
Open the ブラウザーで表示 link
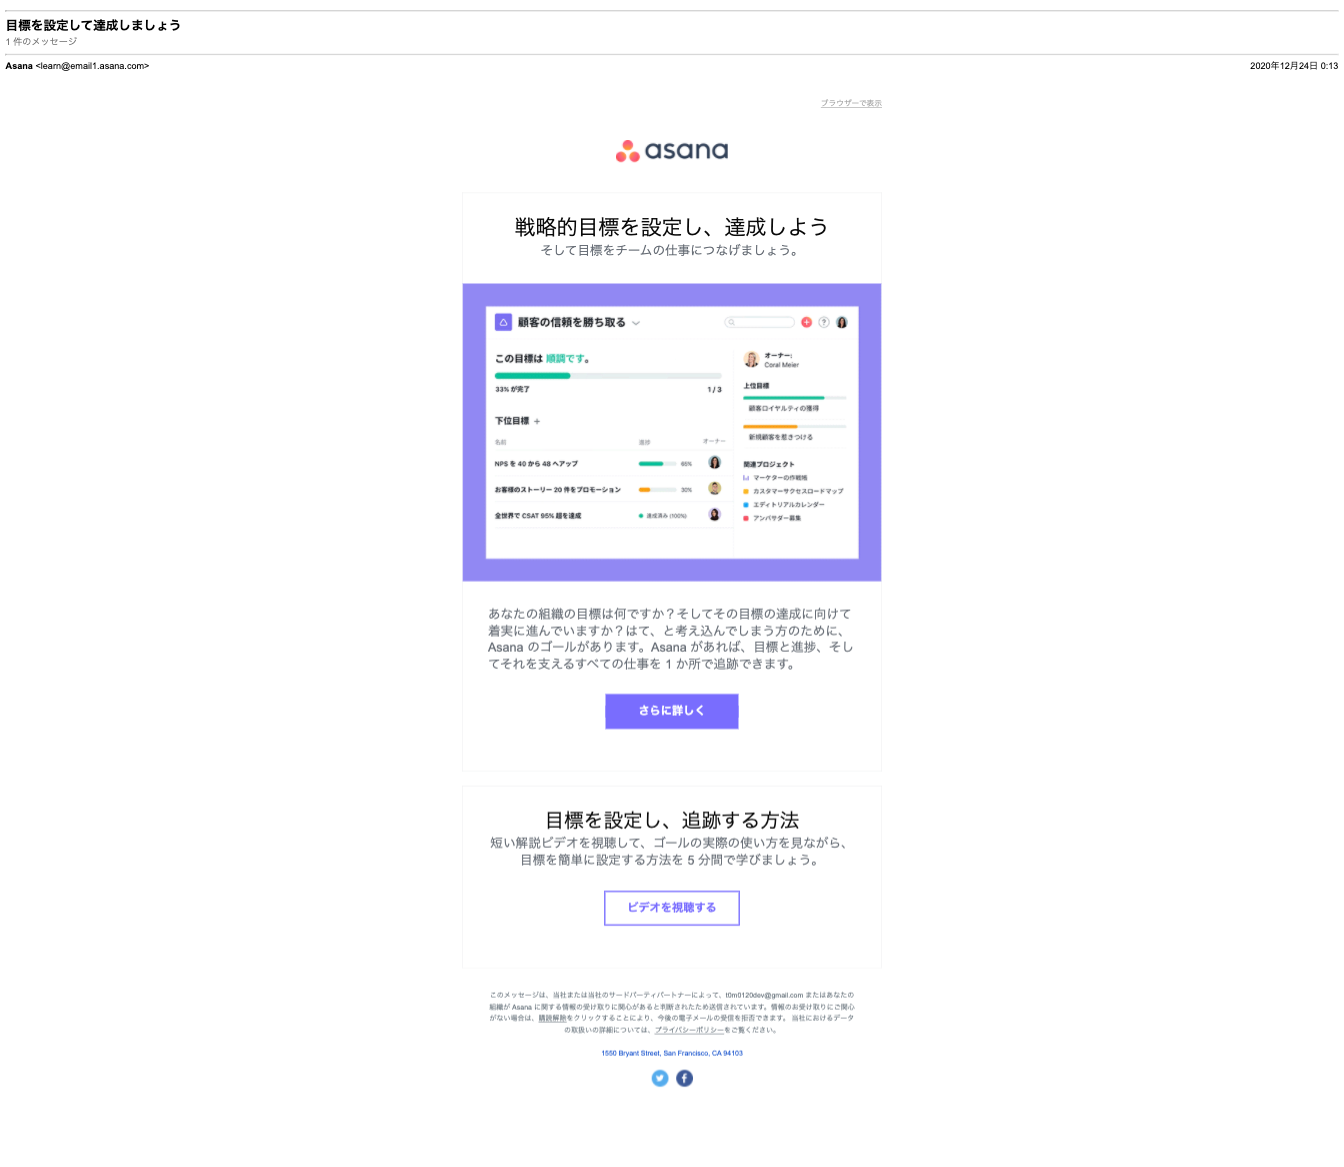[x=851, y=103]
